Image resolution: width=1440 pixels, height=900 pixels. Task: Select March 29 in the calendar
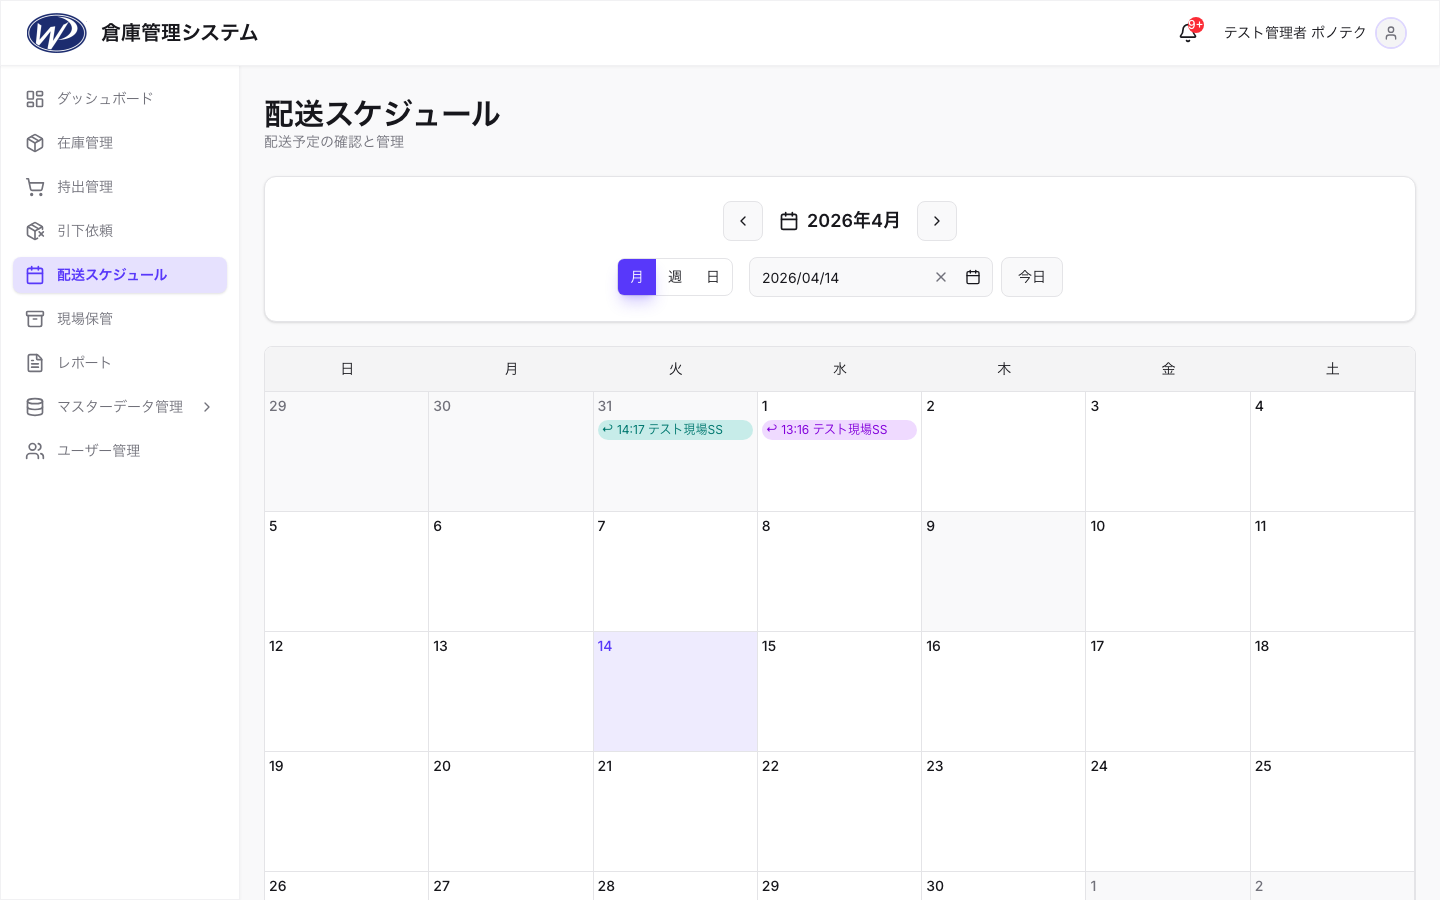pyautogui.click(x=347, y=452)
